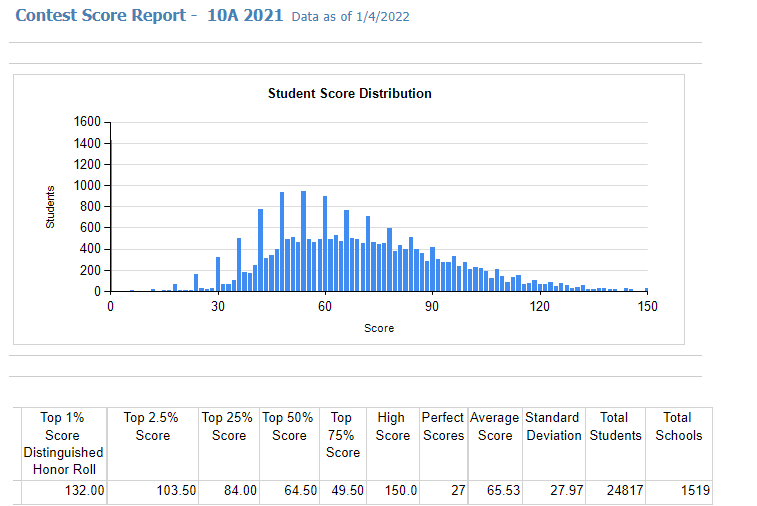Image resolution: width=757 pixels, height=506 pixels.
Task: Click the histogram bar at score 60
Action: 325,244
